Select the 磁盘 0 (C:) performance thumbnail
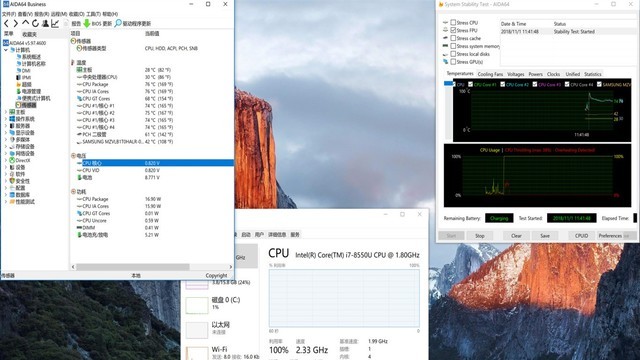640x360 pixels. click(197, 305)
